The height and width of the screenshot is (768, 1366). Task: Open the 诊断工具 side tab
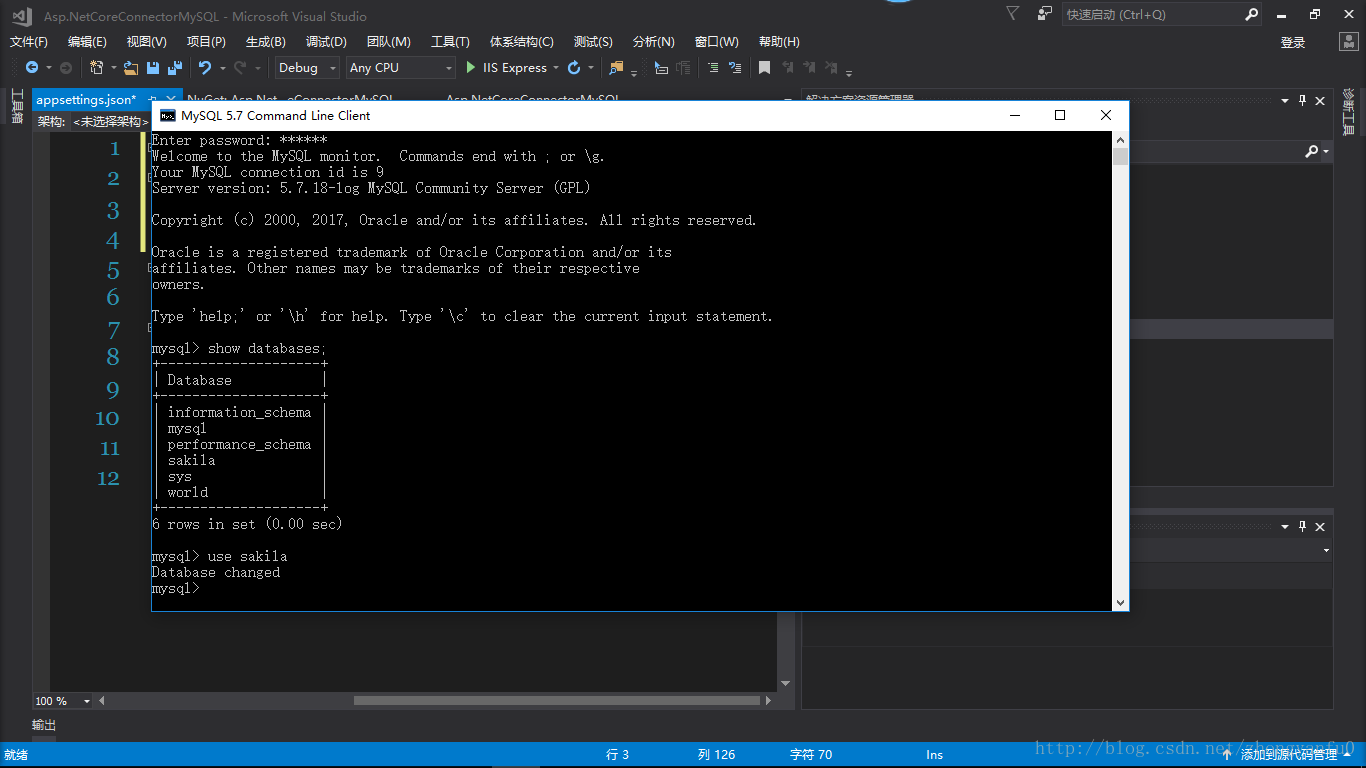coord(1348,112)
